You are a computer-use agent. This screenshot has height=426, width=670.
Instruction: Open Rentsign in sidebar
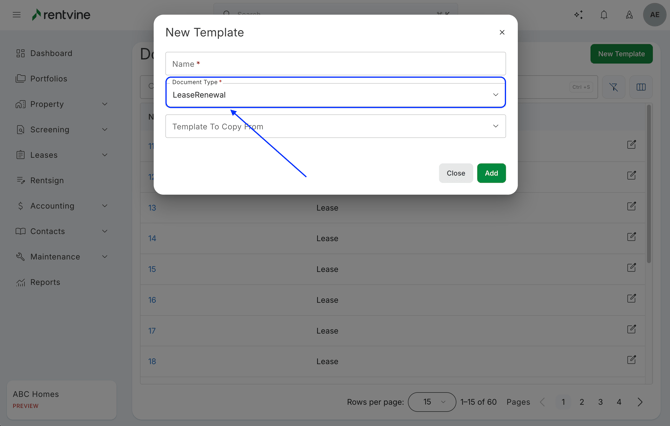click(x=47, y=180)
